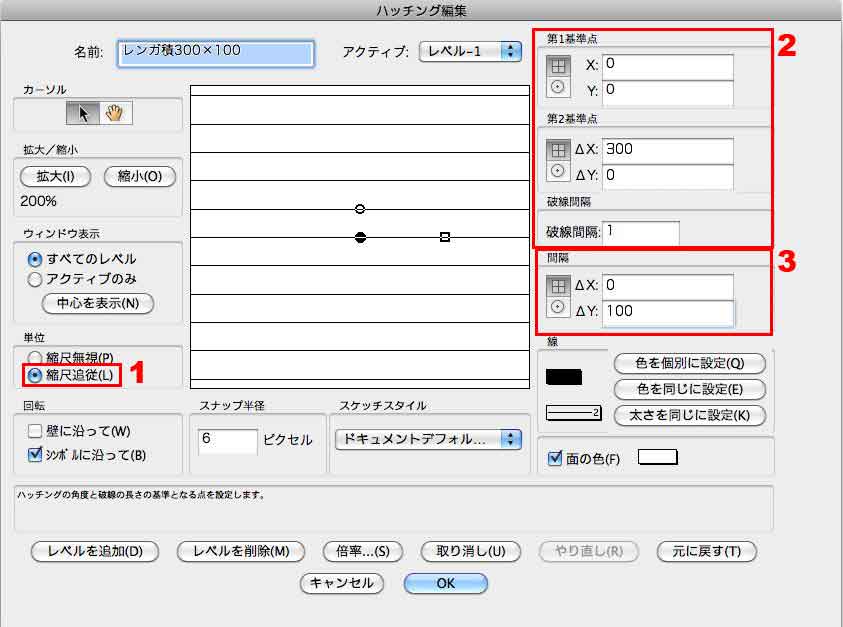Screen dimensions: 843x627
Task: Open the line thickness selector under 線
Action: pos(572,412)
